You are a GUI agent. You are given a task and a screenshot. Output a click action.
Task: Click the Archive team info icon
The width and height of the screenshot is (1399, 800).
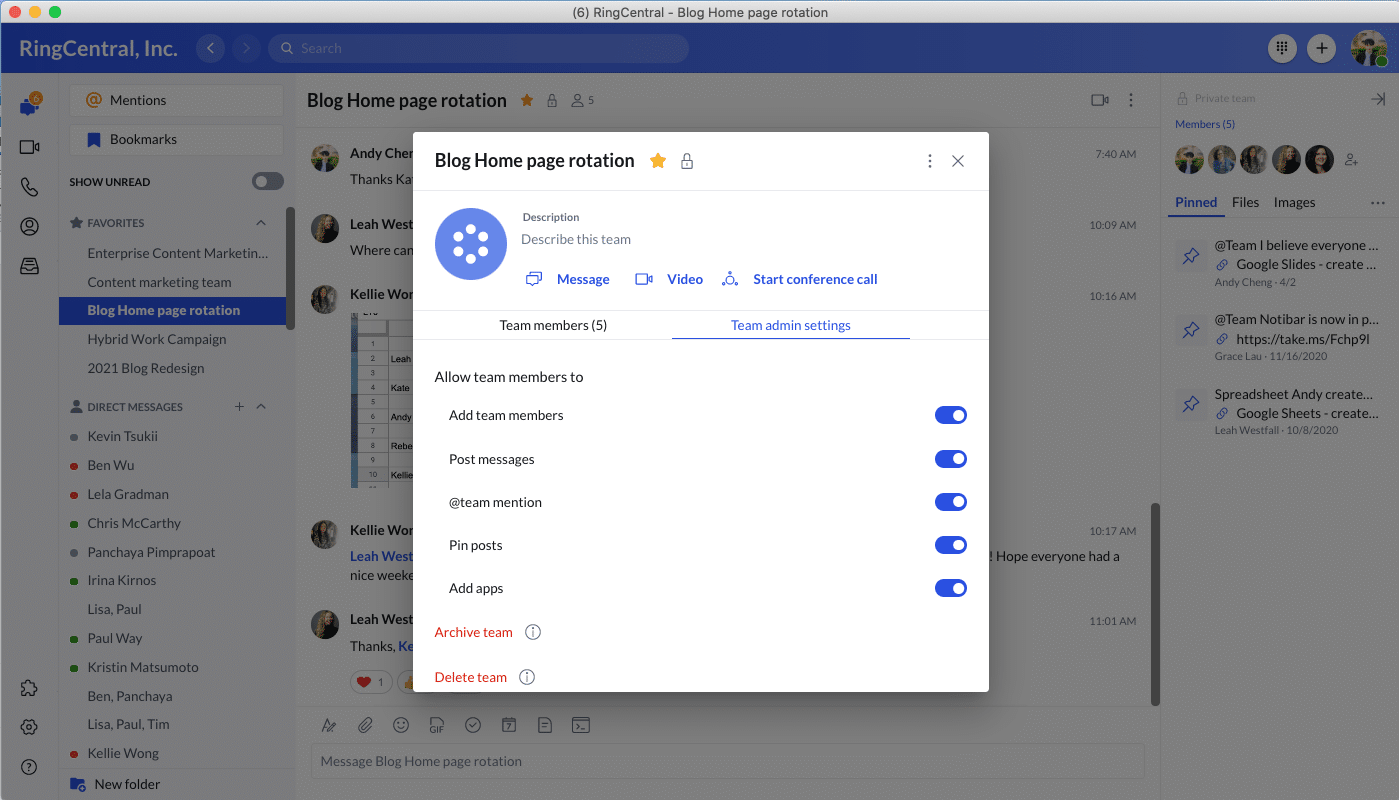tap(533, 632)
